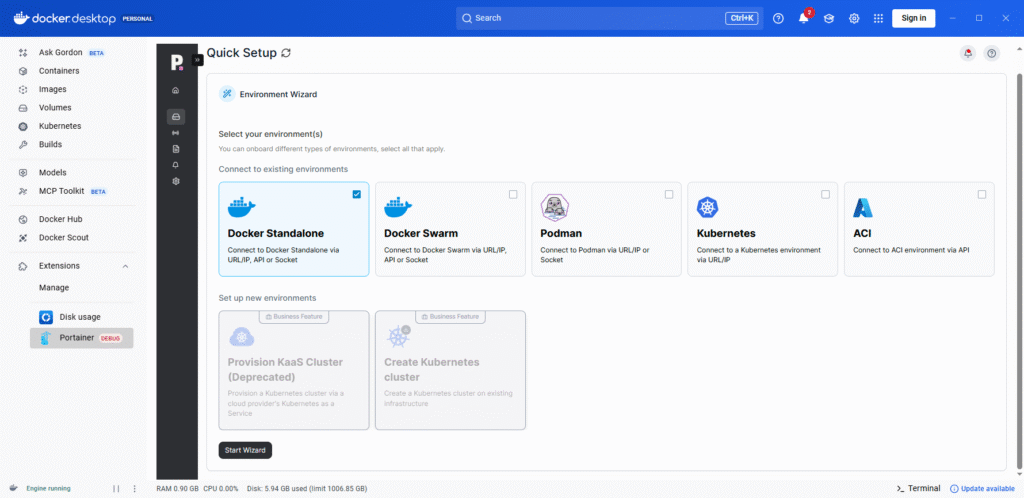This screenshot has width=1024, height=498.
Task: Open Portainer Home from the dark sidebar
Action: 176,91
